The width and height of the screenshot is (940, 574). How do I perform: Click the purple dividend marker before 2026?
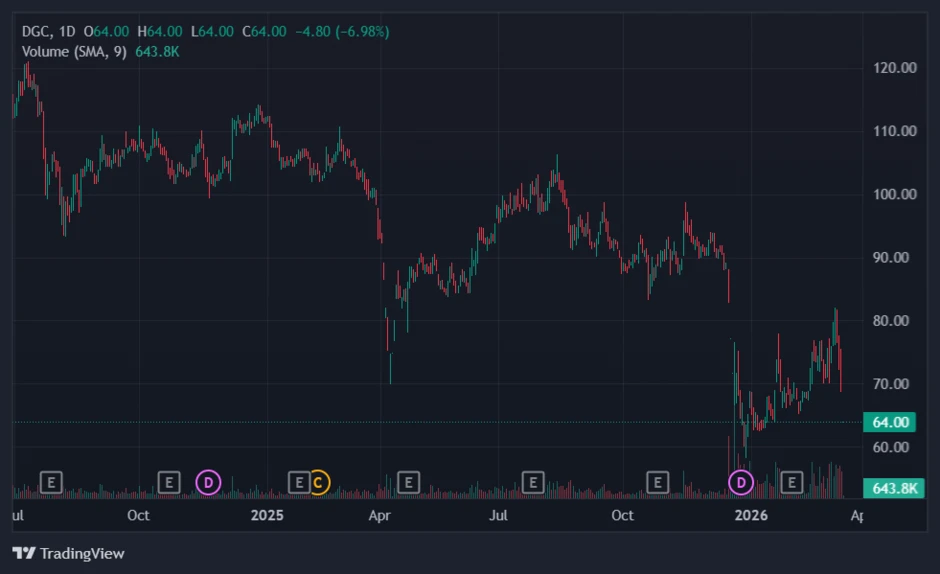(741, 482)
